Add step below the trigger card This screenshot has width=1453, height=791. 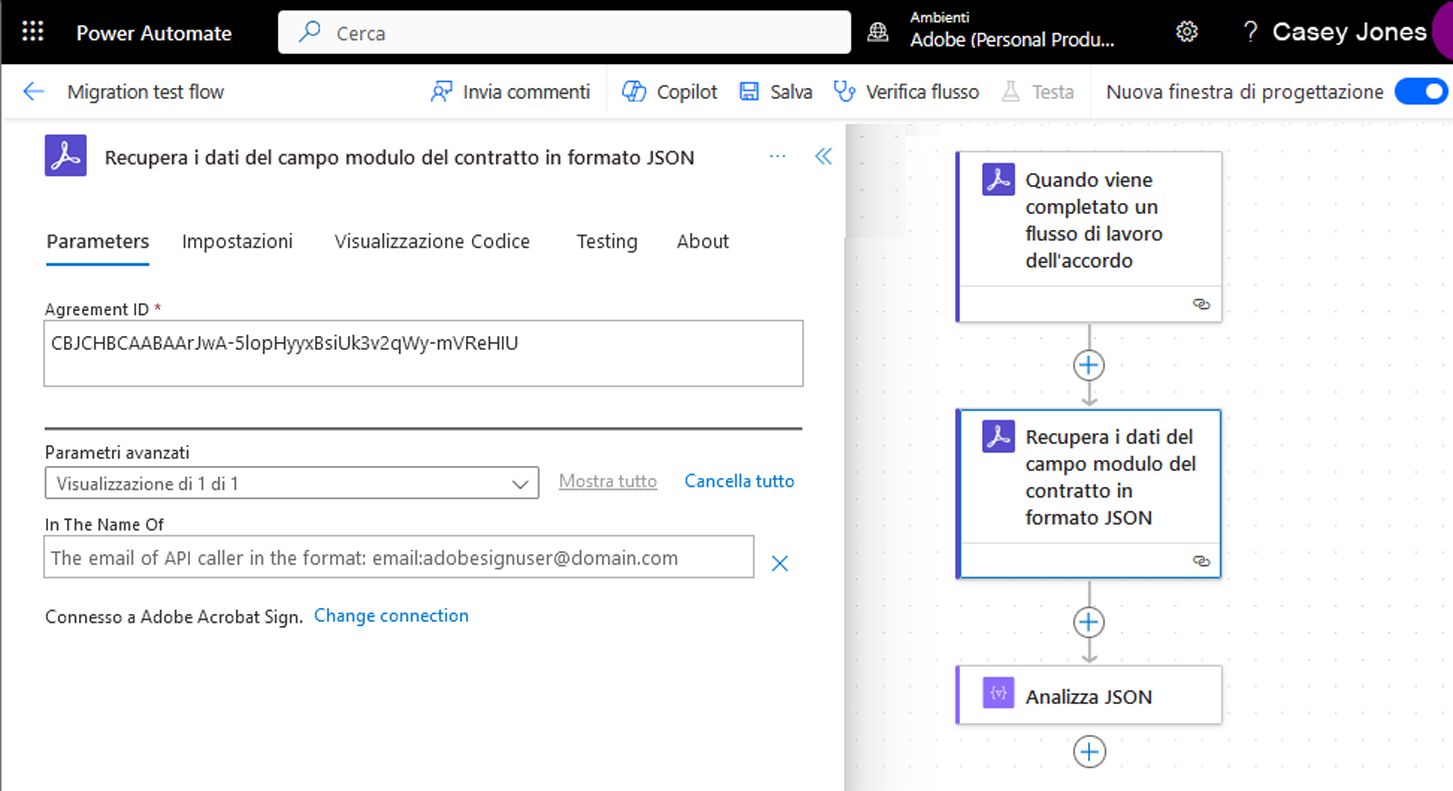pos(1089,365)
